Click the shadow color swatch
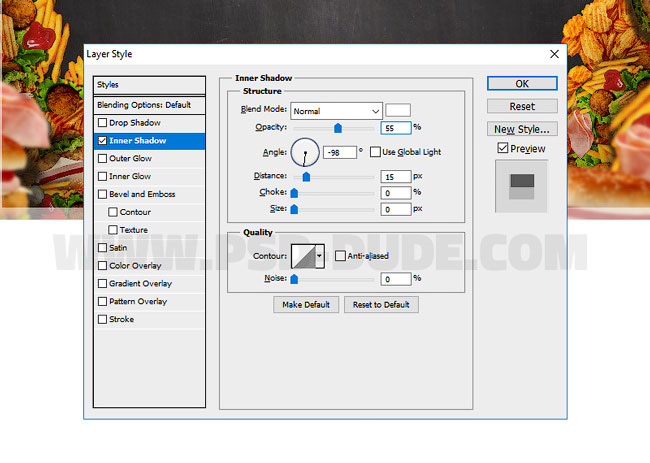 pyautogui.click(x=398, y=110)
